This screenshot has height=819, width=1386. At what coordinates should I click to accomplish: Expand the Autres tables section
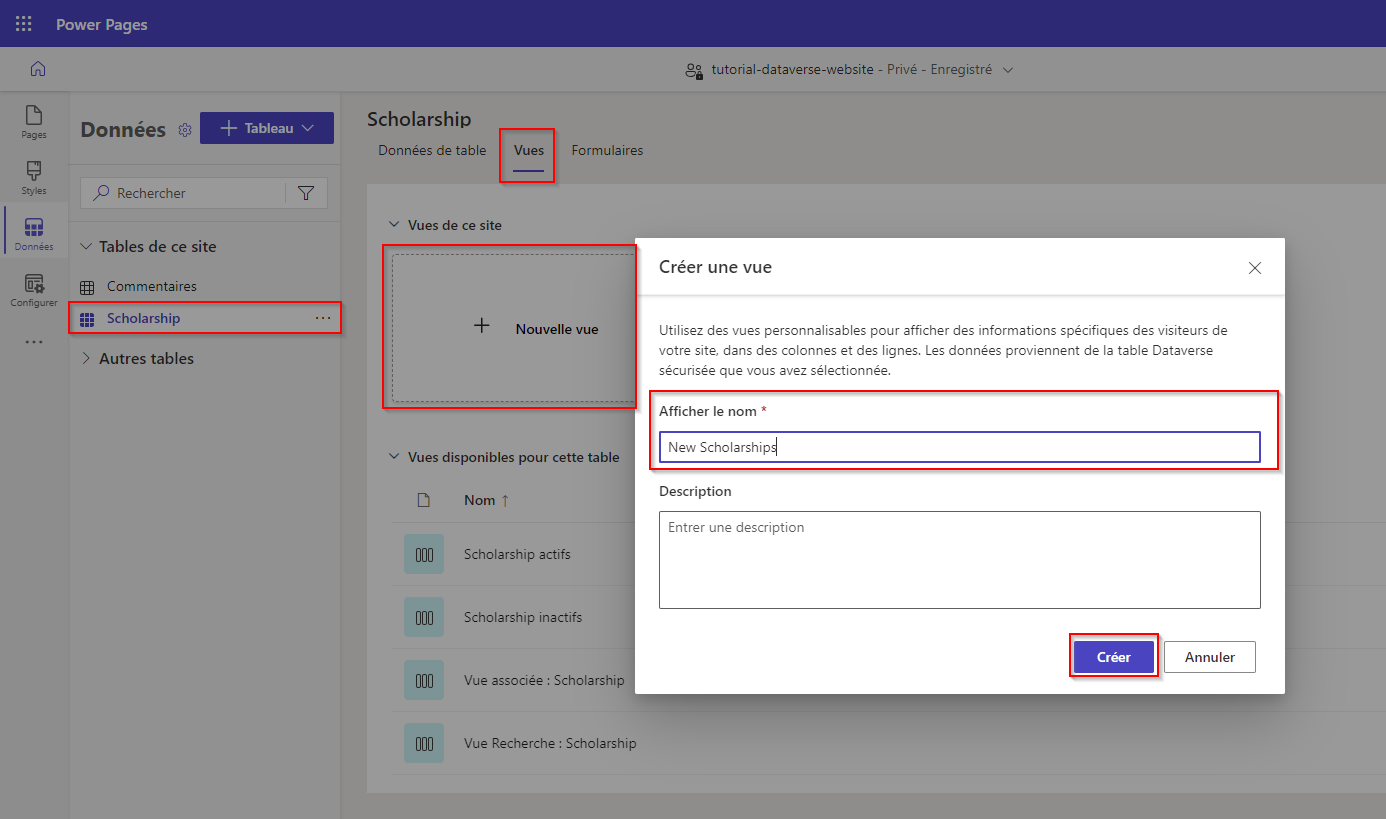tap(87, 358)
